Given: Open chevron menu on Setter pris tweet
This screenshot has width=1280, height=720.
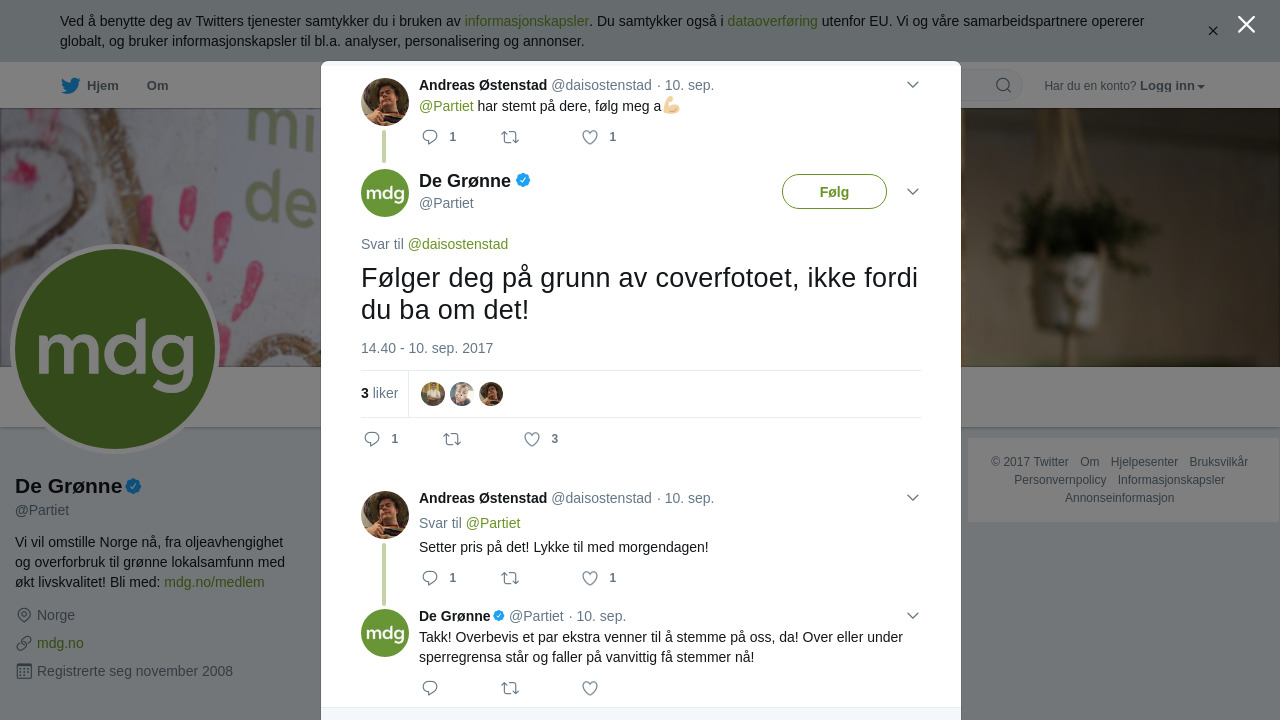Looking at the screenshot, I should point(913,497).
